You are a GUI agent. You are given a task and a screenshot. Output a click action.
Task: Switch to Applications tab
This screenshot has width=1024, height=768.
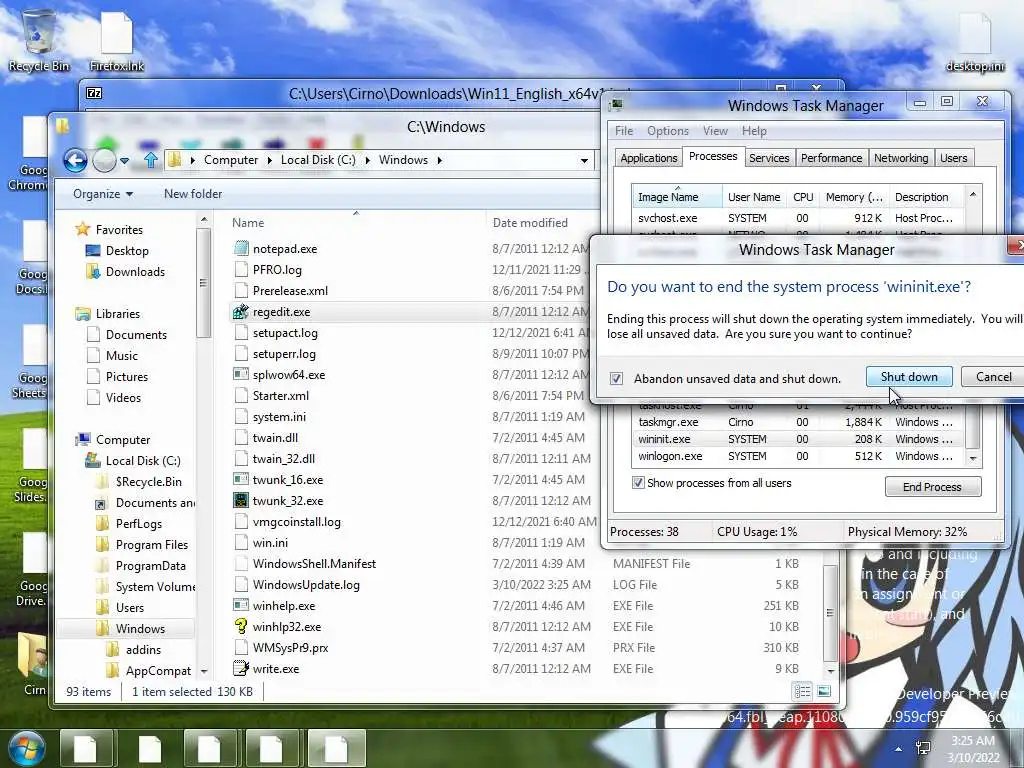648,158
